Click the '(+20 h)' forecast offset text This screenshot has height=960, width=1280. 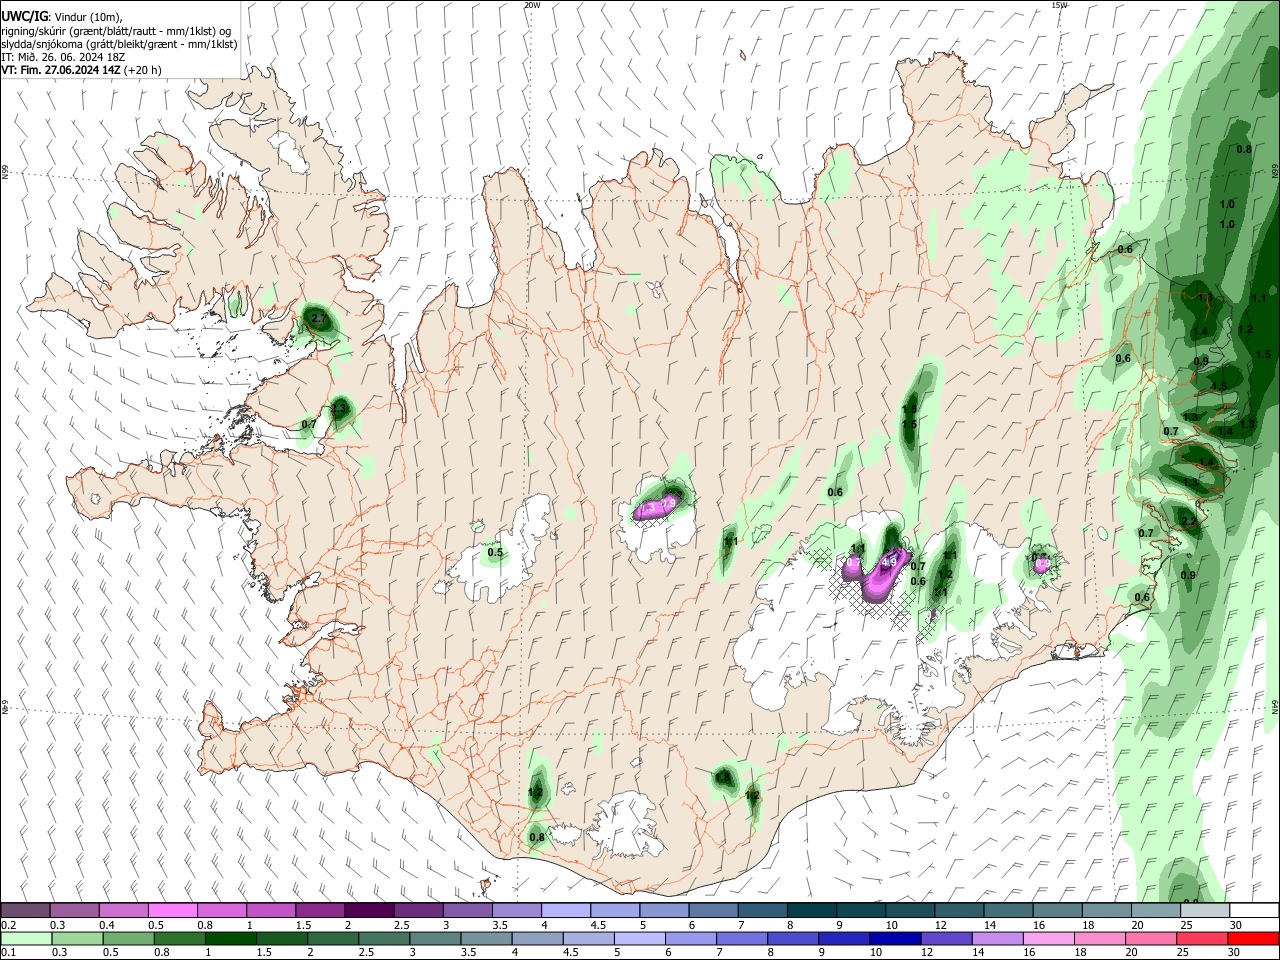(x=143, y=70)
